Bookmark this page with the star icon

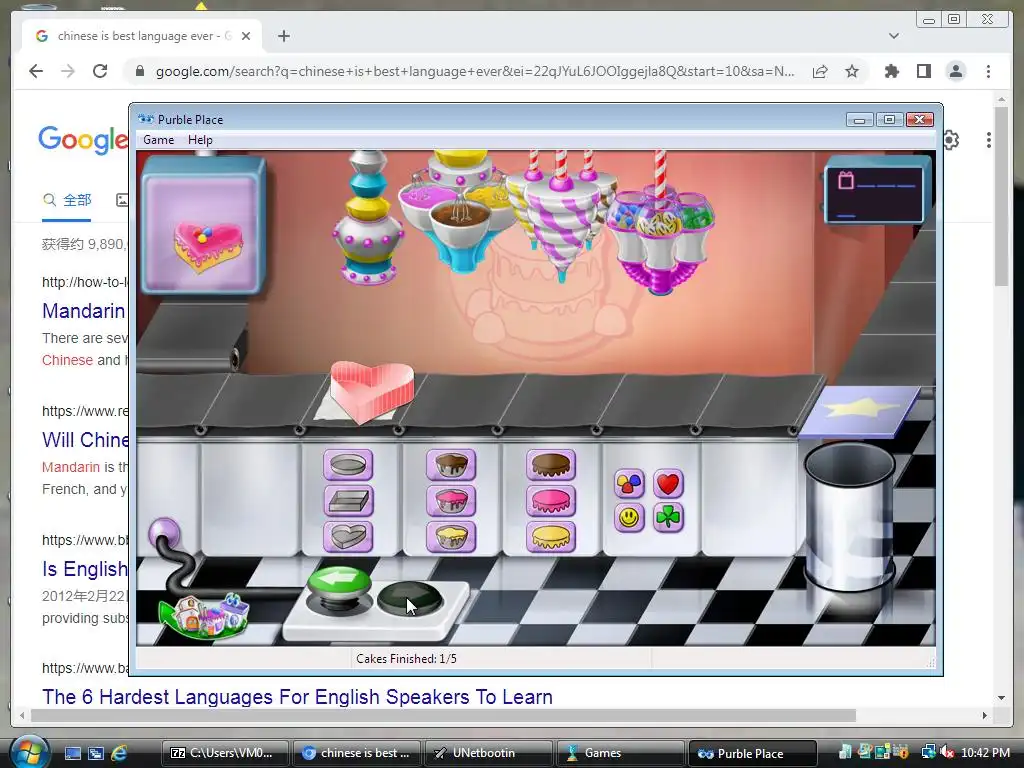point(852,71)
